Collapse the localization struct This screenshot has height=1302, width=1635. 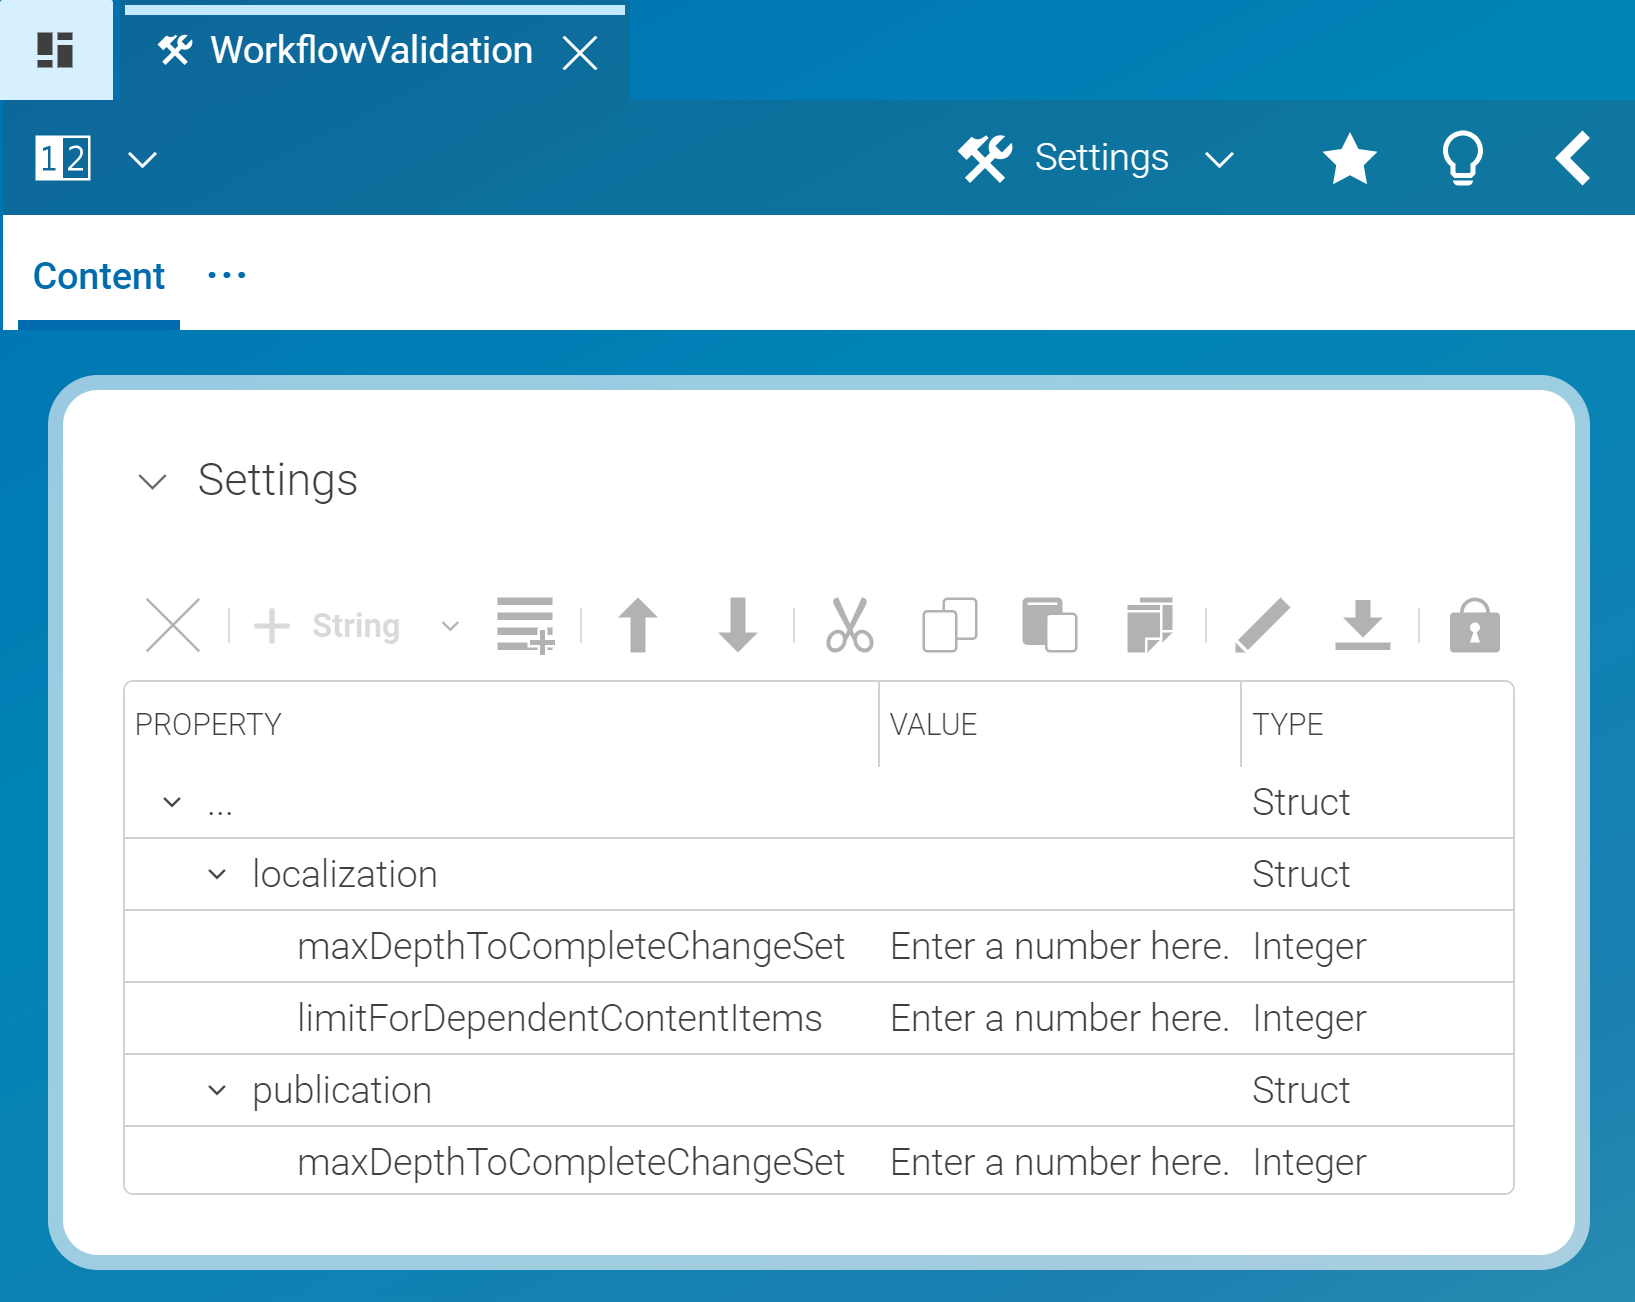tap(215, 874)
